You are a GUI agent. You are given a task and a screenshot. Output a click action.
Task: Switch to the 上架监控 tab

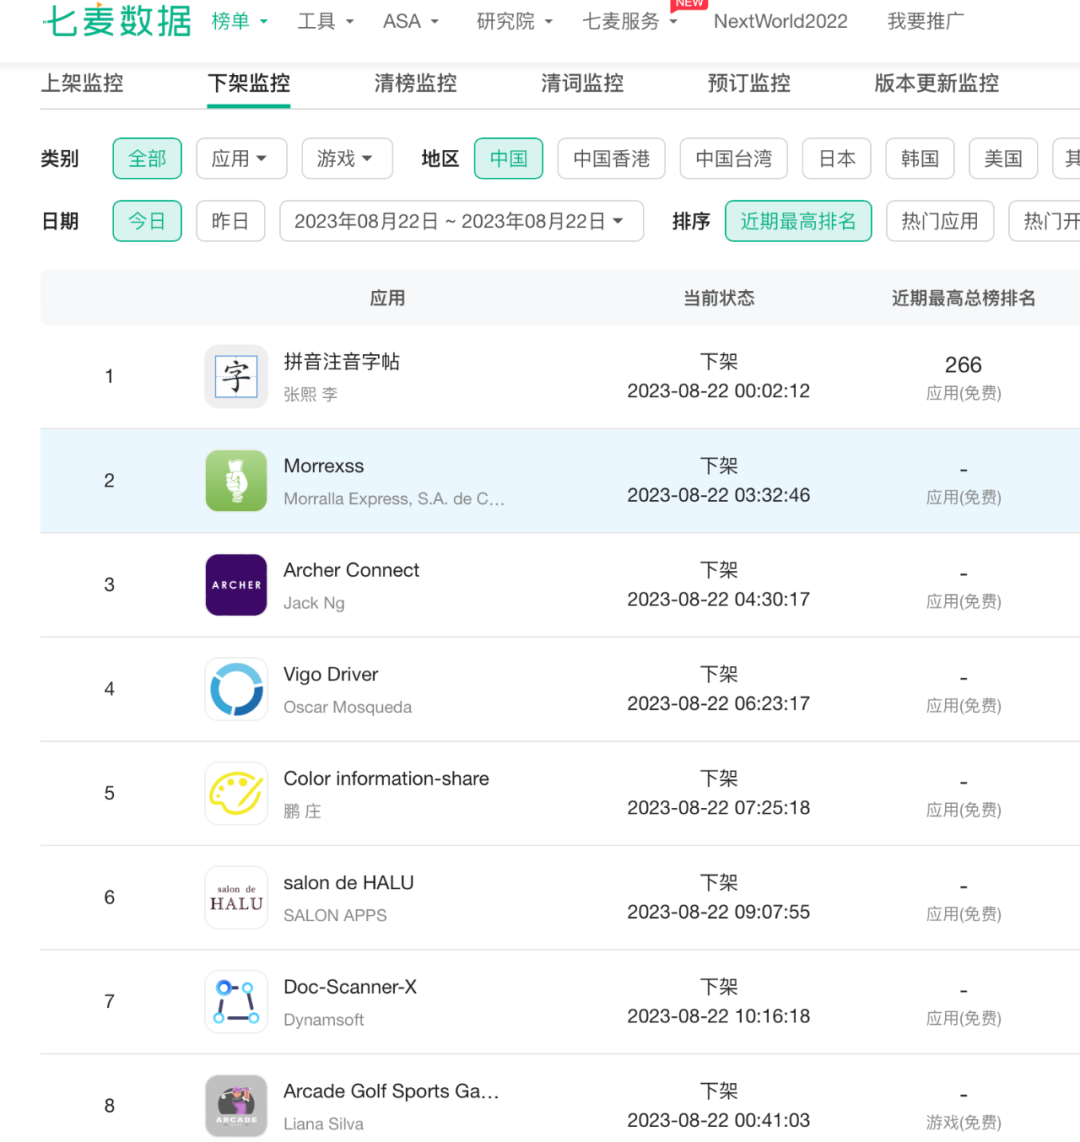tap(82, 83)
